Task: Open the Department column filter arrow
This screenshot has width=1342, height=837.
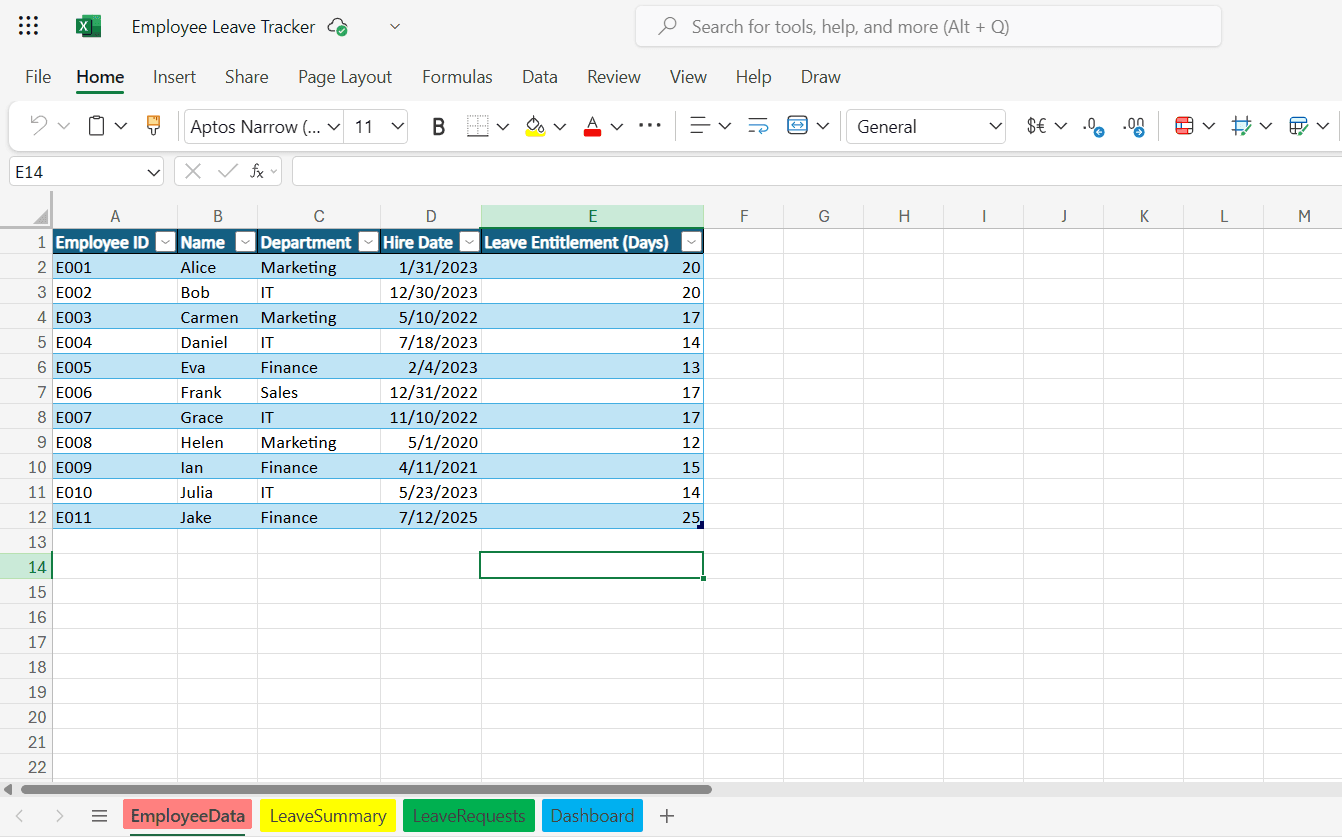Action: tap(368, 241)
